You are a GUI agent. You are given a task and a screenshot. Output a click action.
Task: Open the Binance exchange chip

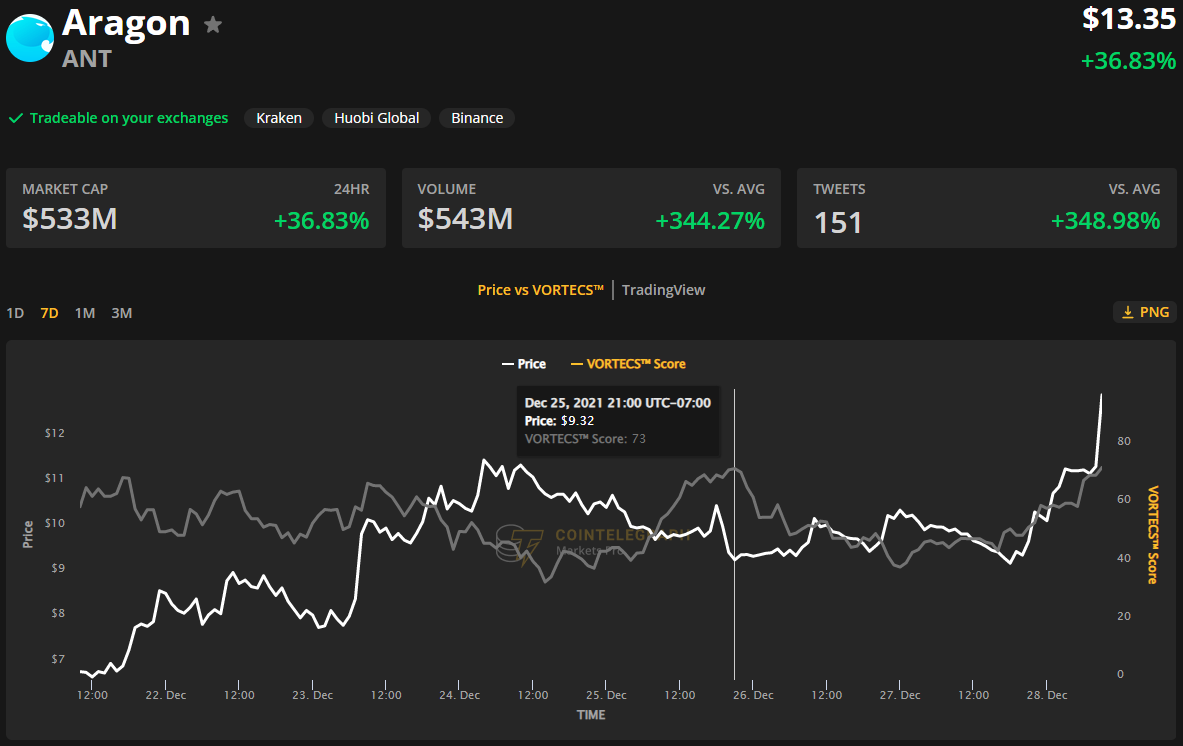(477, 118)
